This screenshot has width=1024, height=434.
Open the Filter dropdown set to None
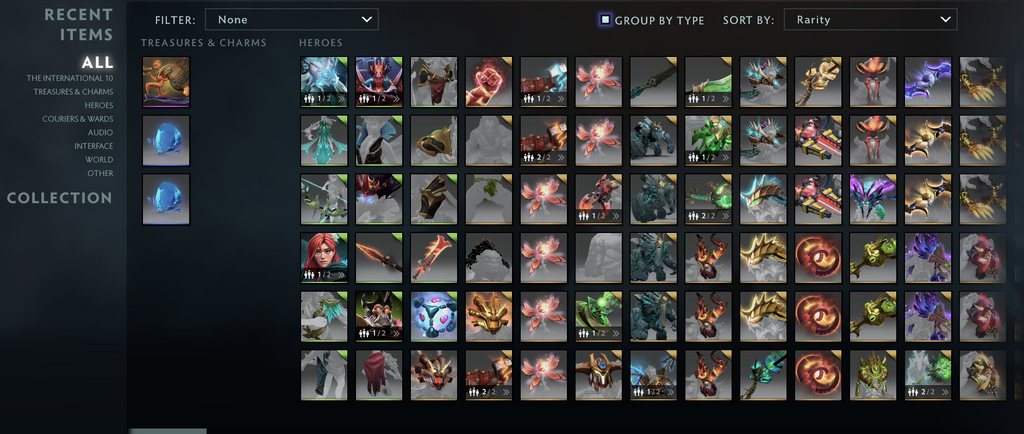click(x=291, y=20)
